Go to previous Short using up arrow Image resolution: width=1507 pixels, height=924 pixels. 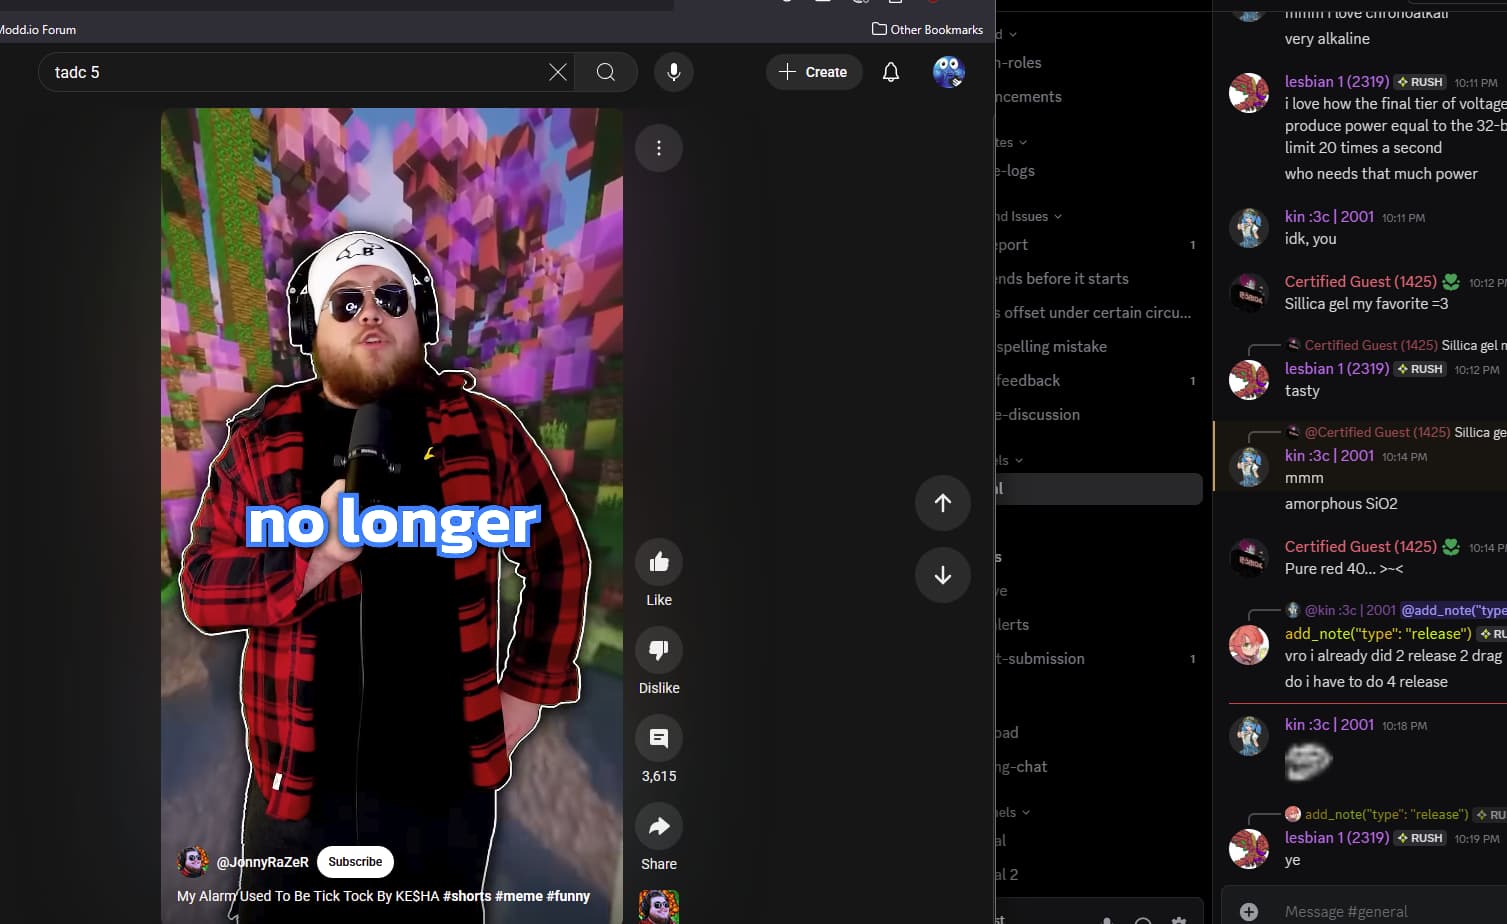click(943, 503)
